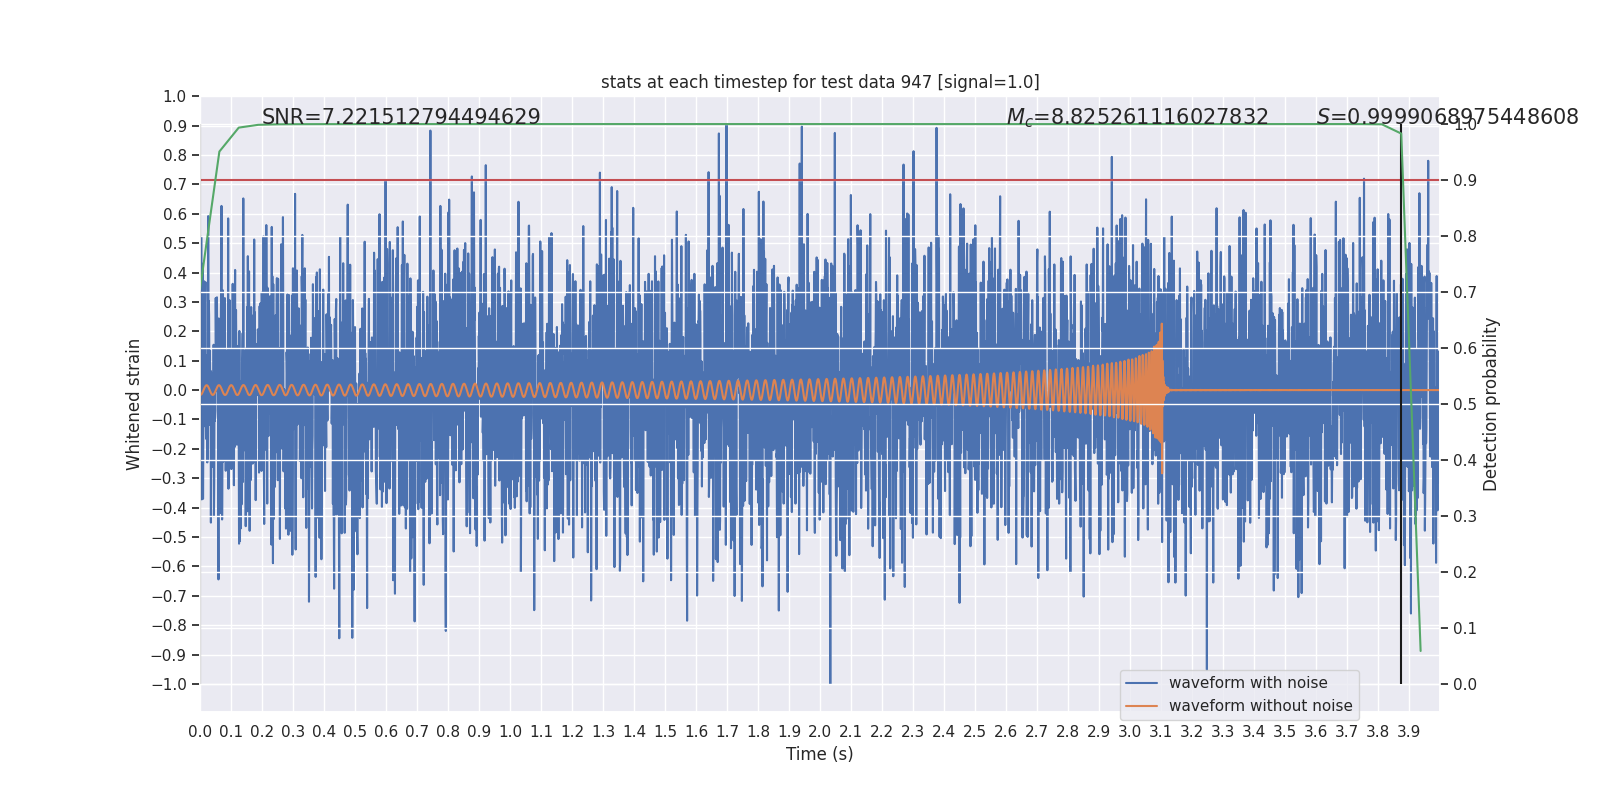The height and width of the screenshot is (800, 1600).
Task: Click the 'Whitened strain' y-axis label
Action: tap(134, 404)
